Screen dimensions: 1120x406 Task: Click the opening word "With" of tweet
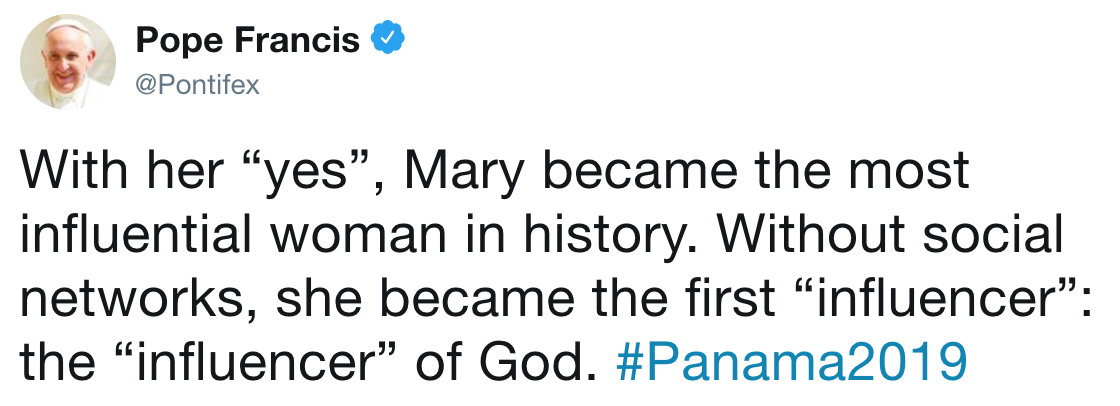coord(69,173)
